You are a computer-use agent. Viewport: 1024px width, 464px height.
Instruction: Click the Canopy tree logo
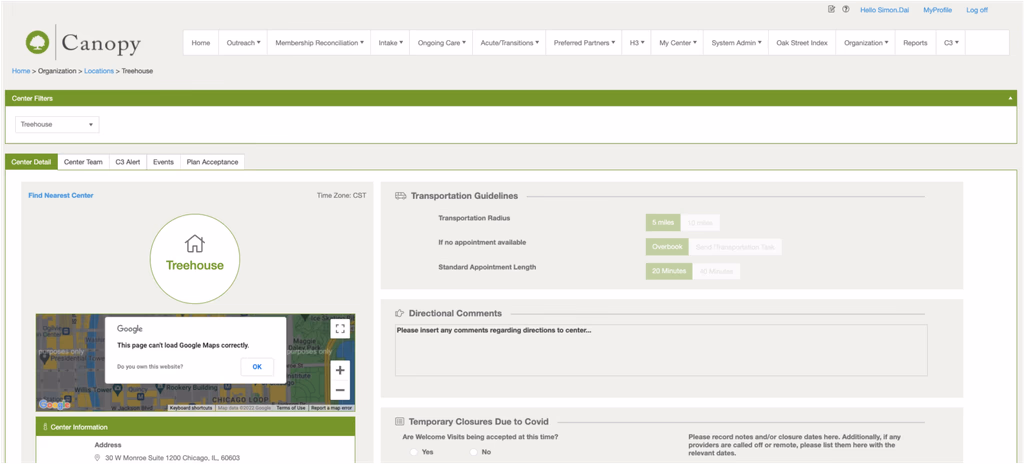click(38, 42)
